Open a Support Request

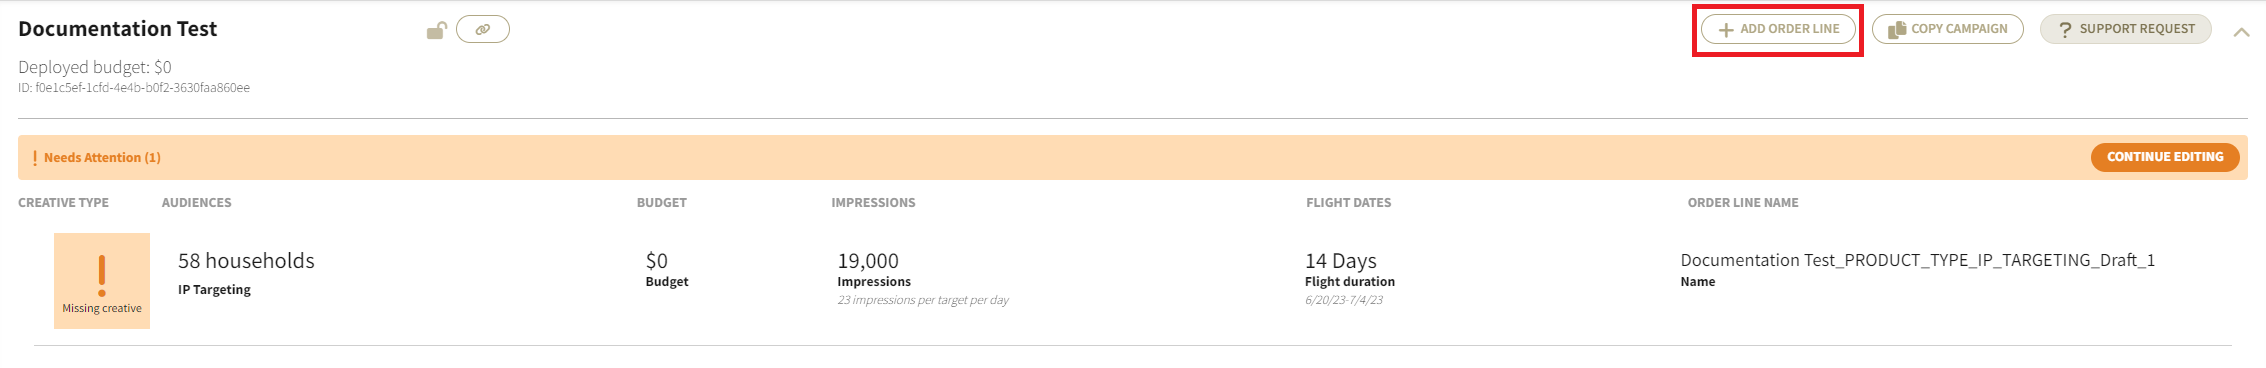2126,29
